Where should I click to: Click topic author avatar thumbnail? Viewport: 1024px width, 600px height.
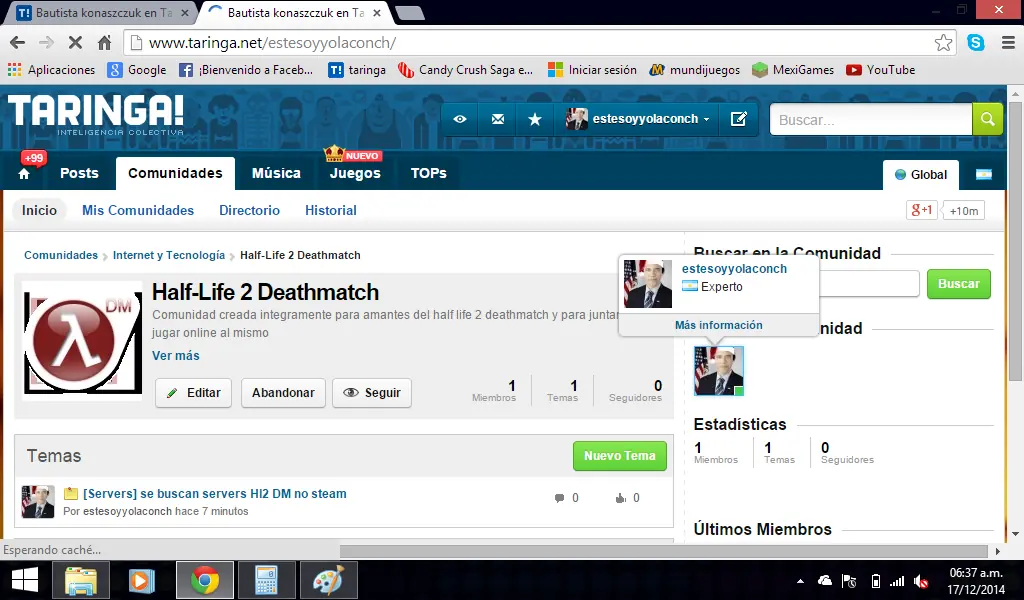pos(38,502)
